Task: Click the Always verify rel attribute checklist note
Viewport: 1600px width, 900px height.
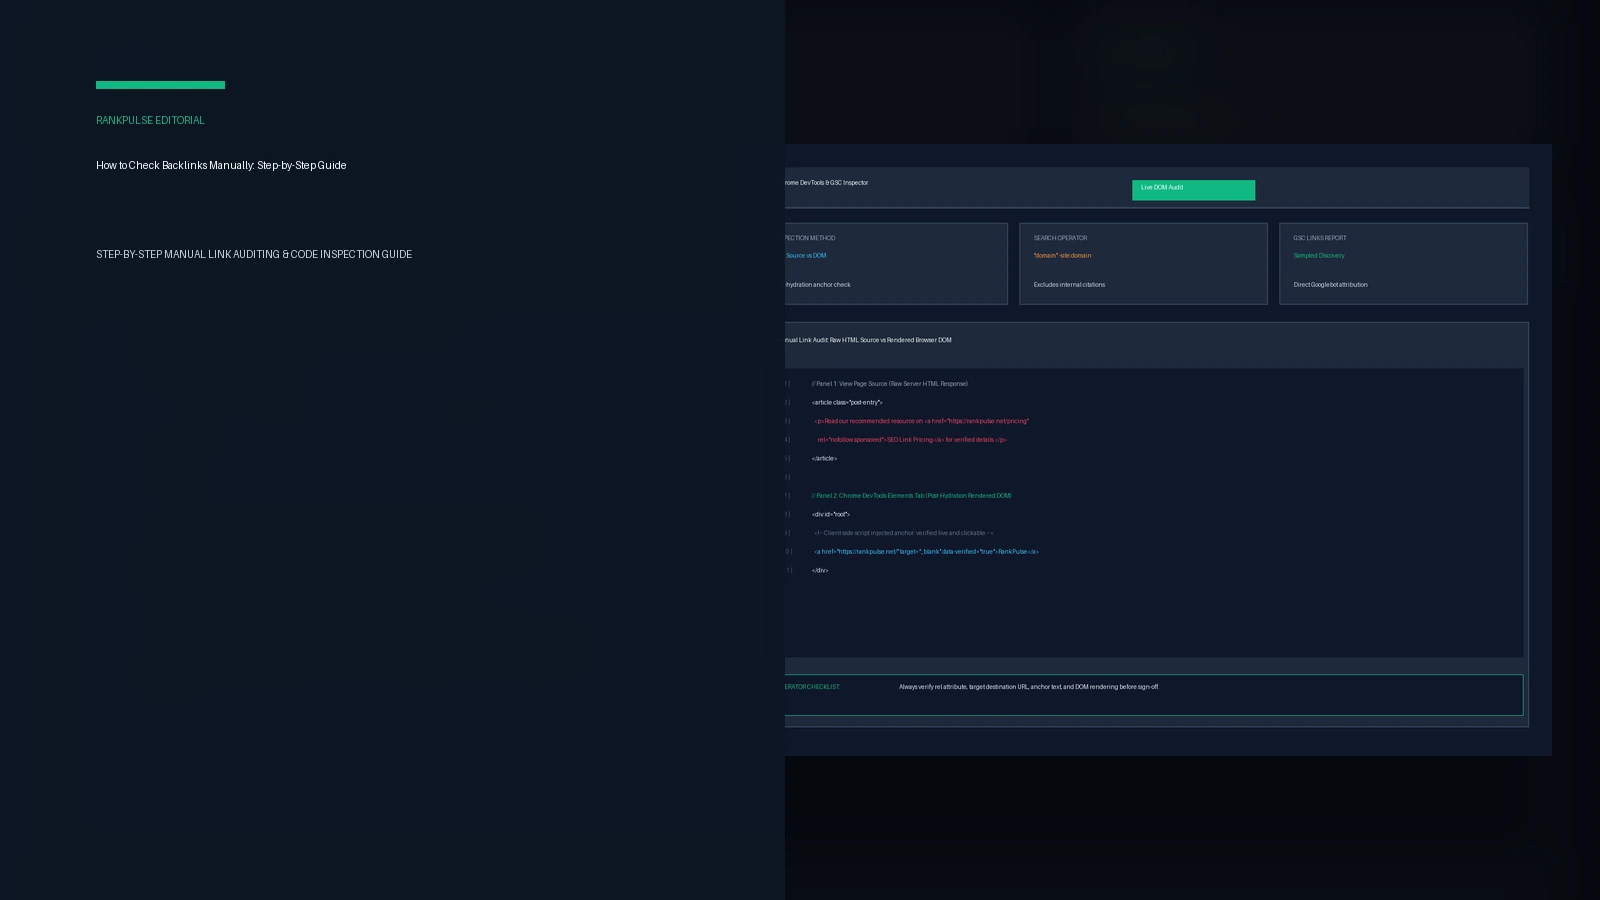Action: point(1028,687)
